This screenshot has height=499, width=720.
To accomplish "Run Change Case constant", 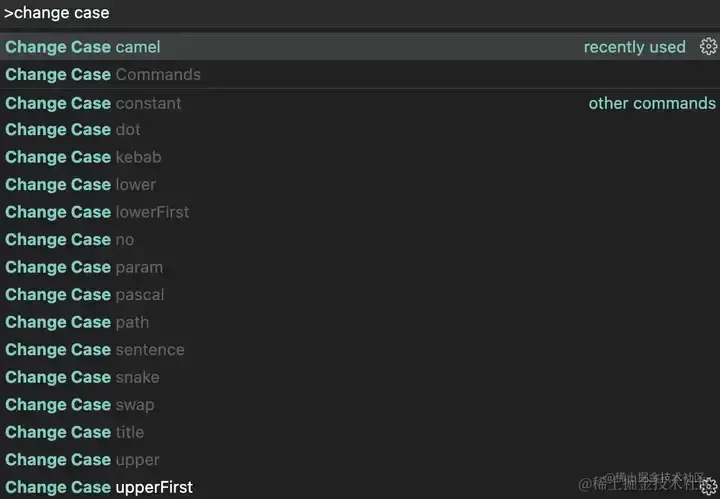I will 360,103.
